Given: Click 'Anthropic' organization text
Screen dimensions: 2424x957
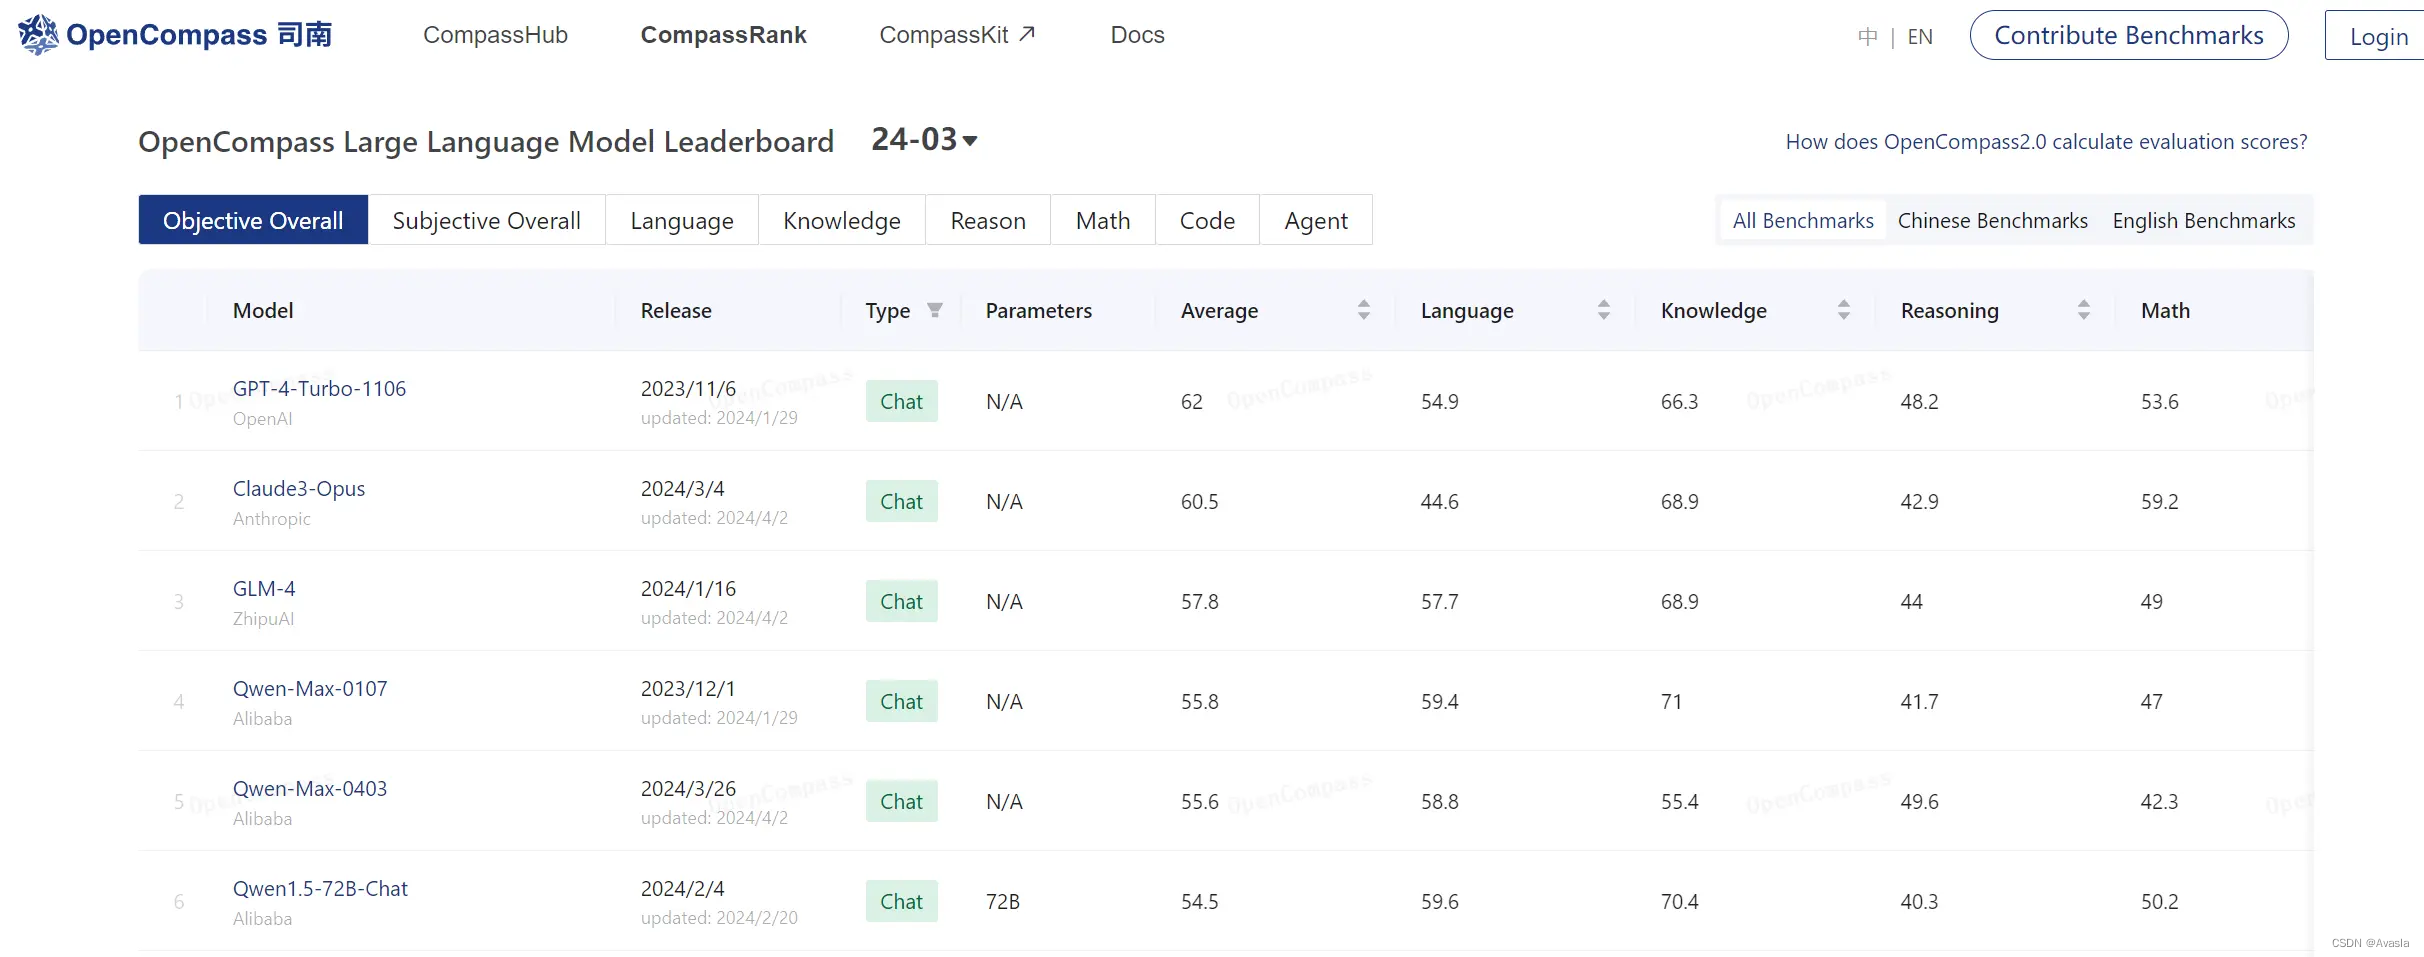Looking at the screenshot, I should click(272, 518).
